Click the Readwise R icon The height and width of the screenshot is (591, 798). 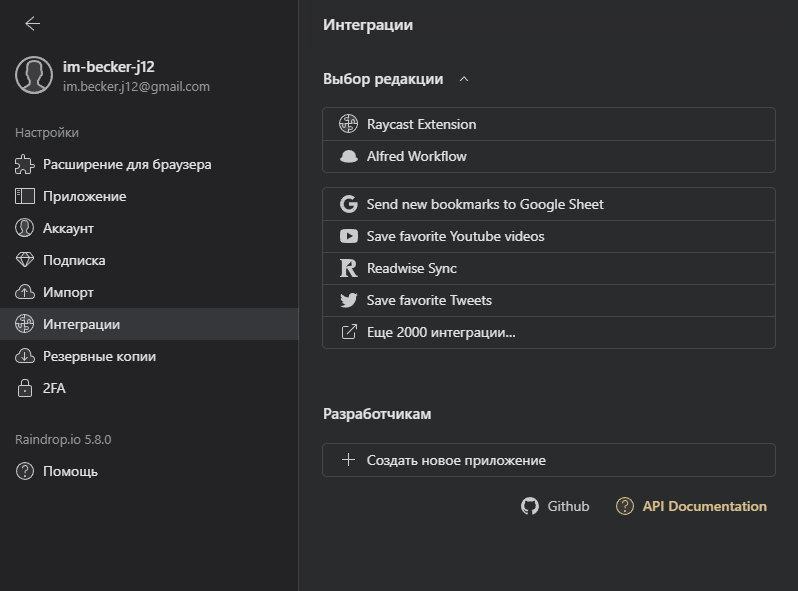pyautogui.click(x=349, y=268)
